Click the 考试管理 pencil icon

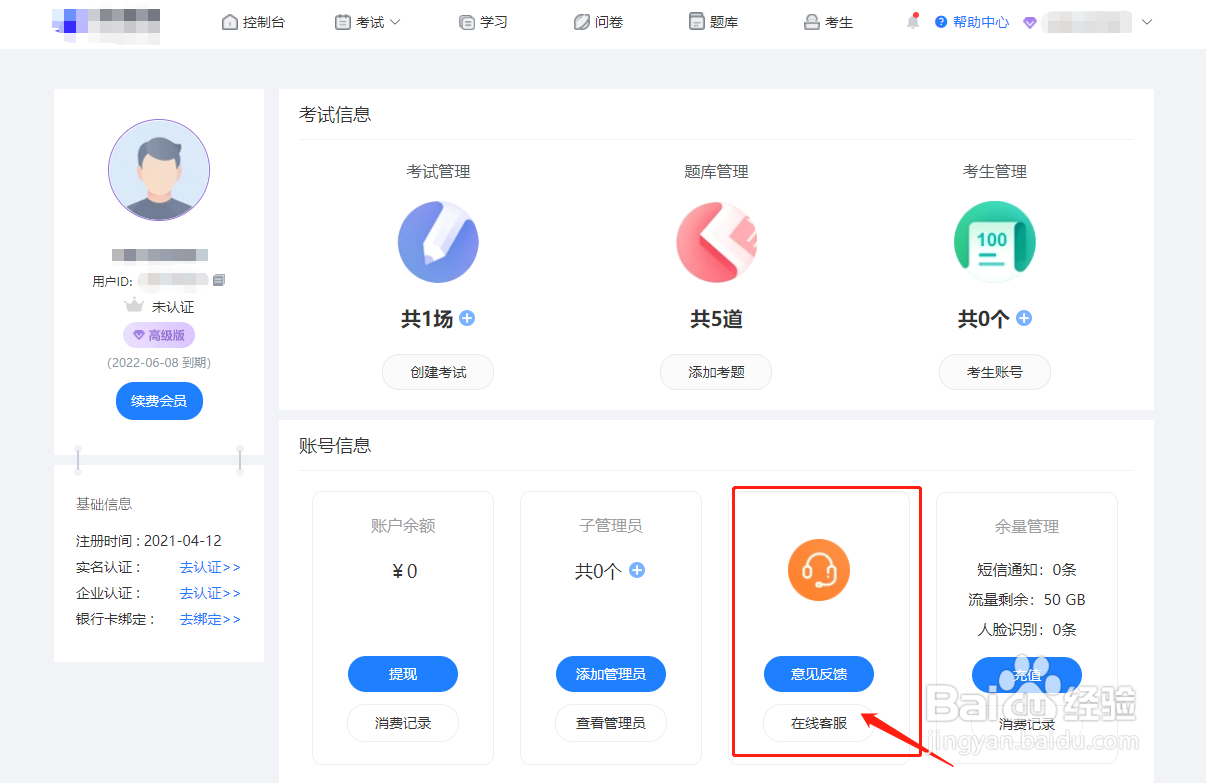coord(438,242)
